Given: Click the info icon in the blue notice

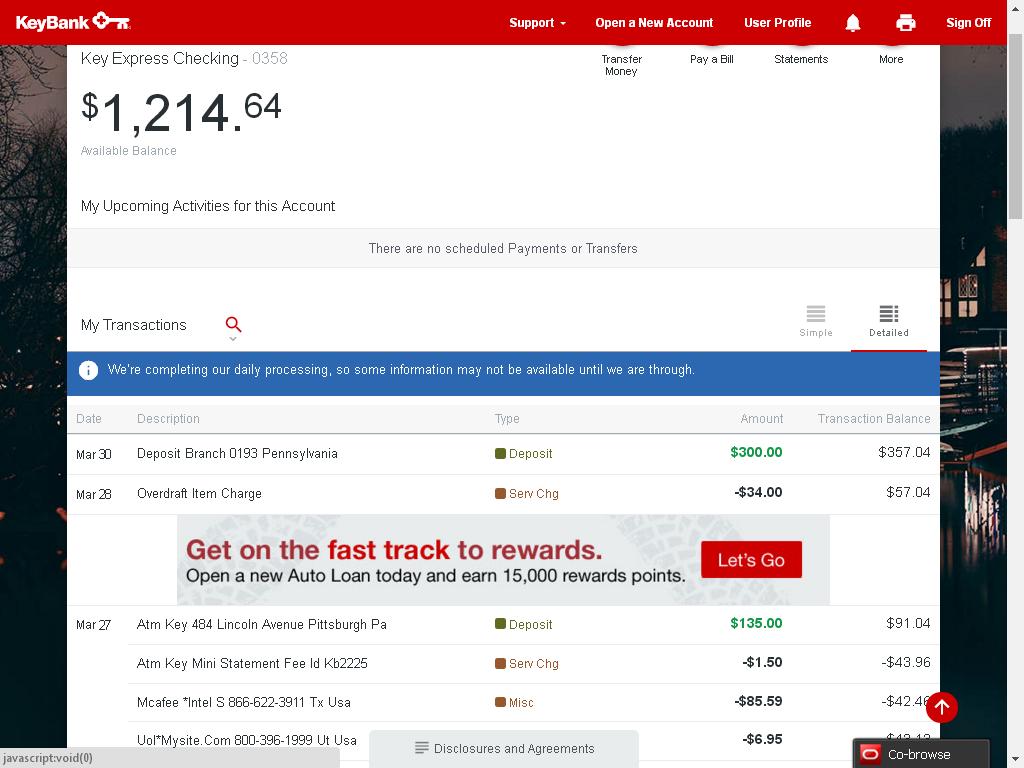Looking at the screenshot, I should [88, 370].
